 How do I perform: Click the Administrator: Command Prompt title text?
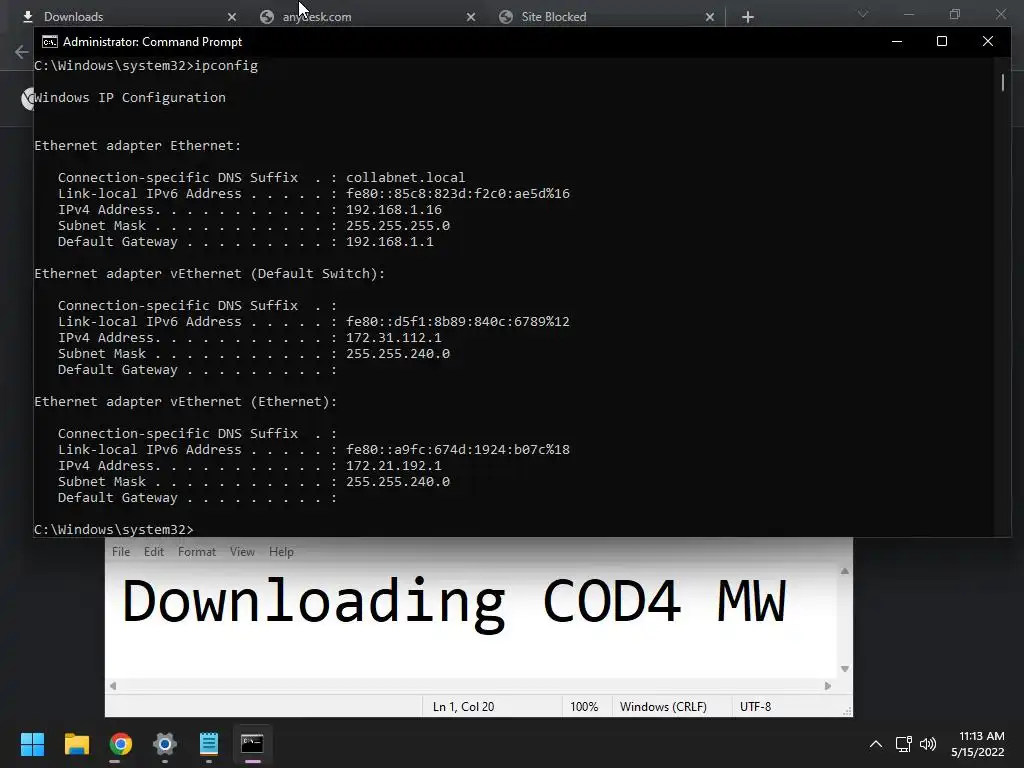coord(152,42)
